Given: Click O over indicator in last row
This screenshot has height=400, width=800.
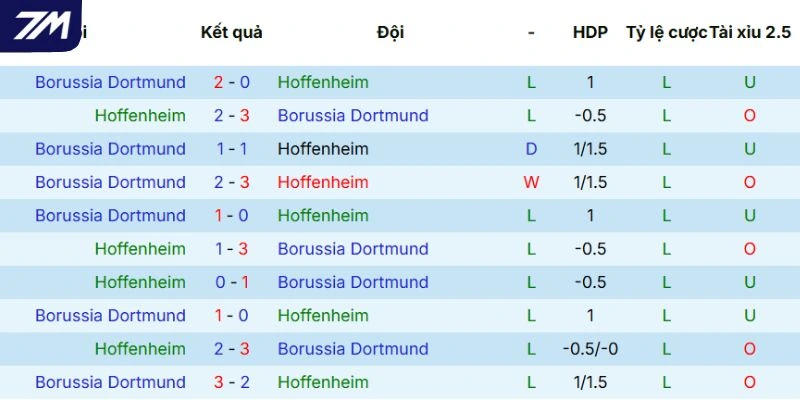Looking at the screenshot, I should pyautogui.click(x=750, y=382).
